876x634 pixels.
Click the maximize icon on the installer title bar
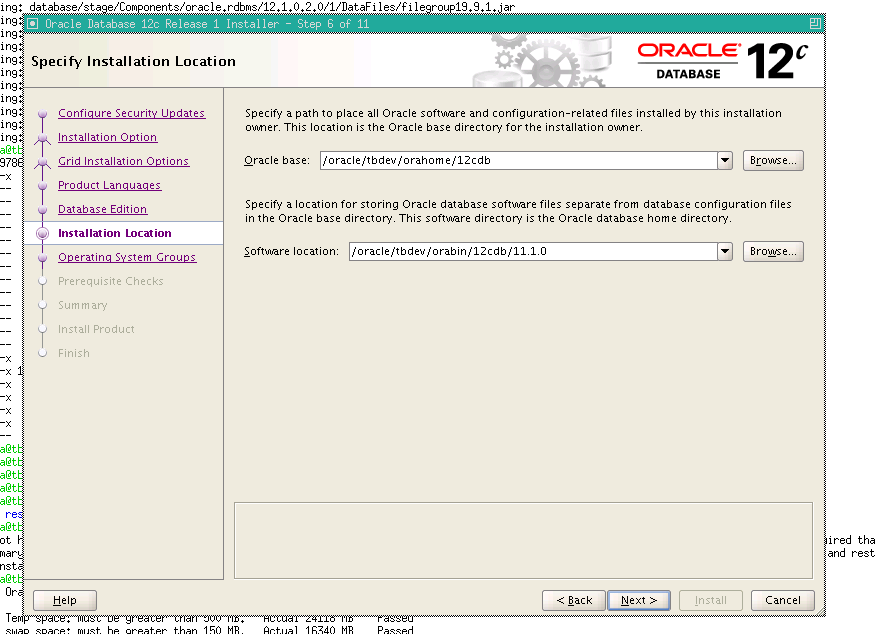point(816,22)
